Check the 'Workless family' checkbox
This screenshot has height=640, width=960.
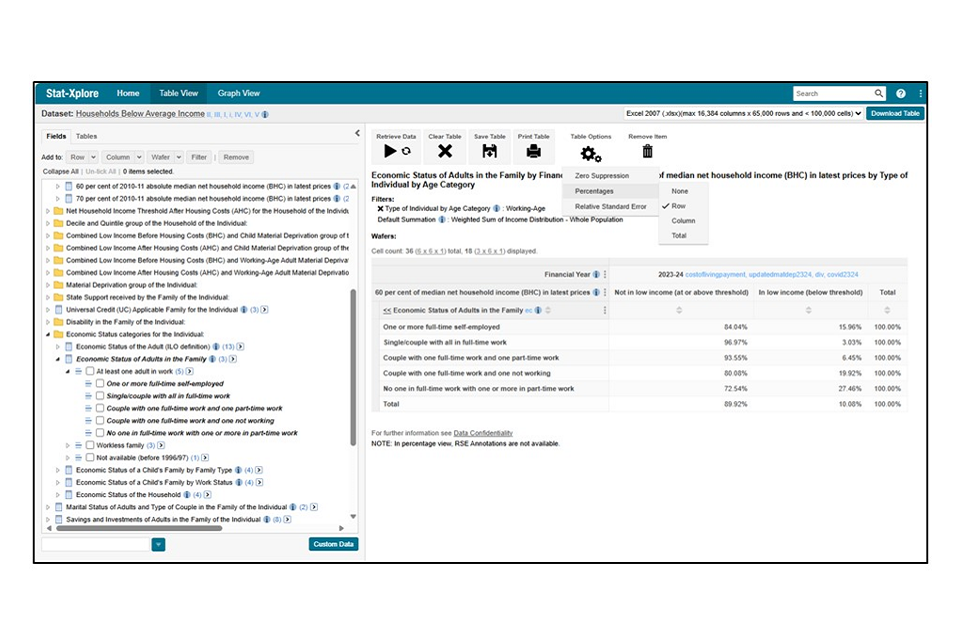click(90, 445)
